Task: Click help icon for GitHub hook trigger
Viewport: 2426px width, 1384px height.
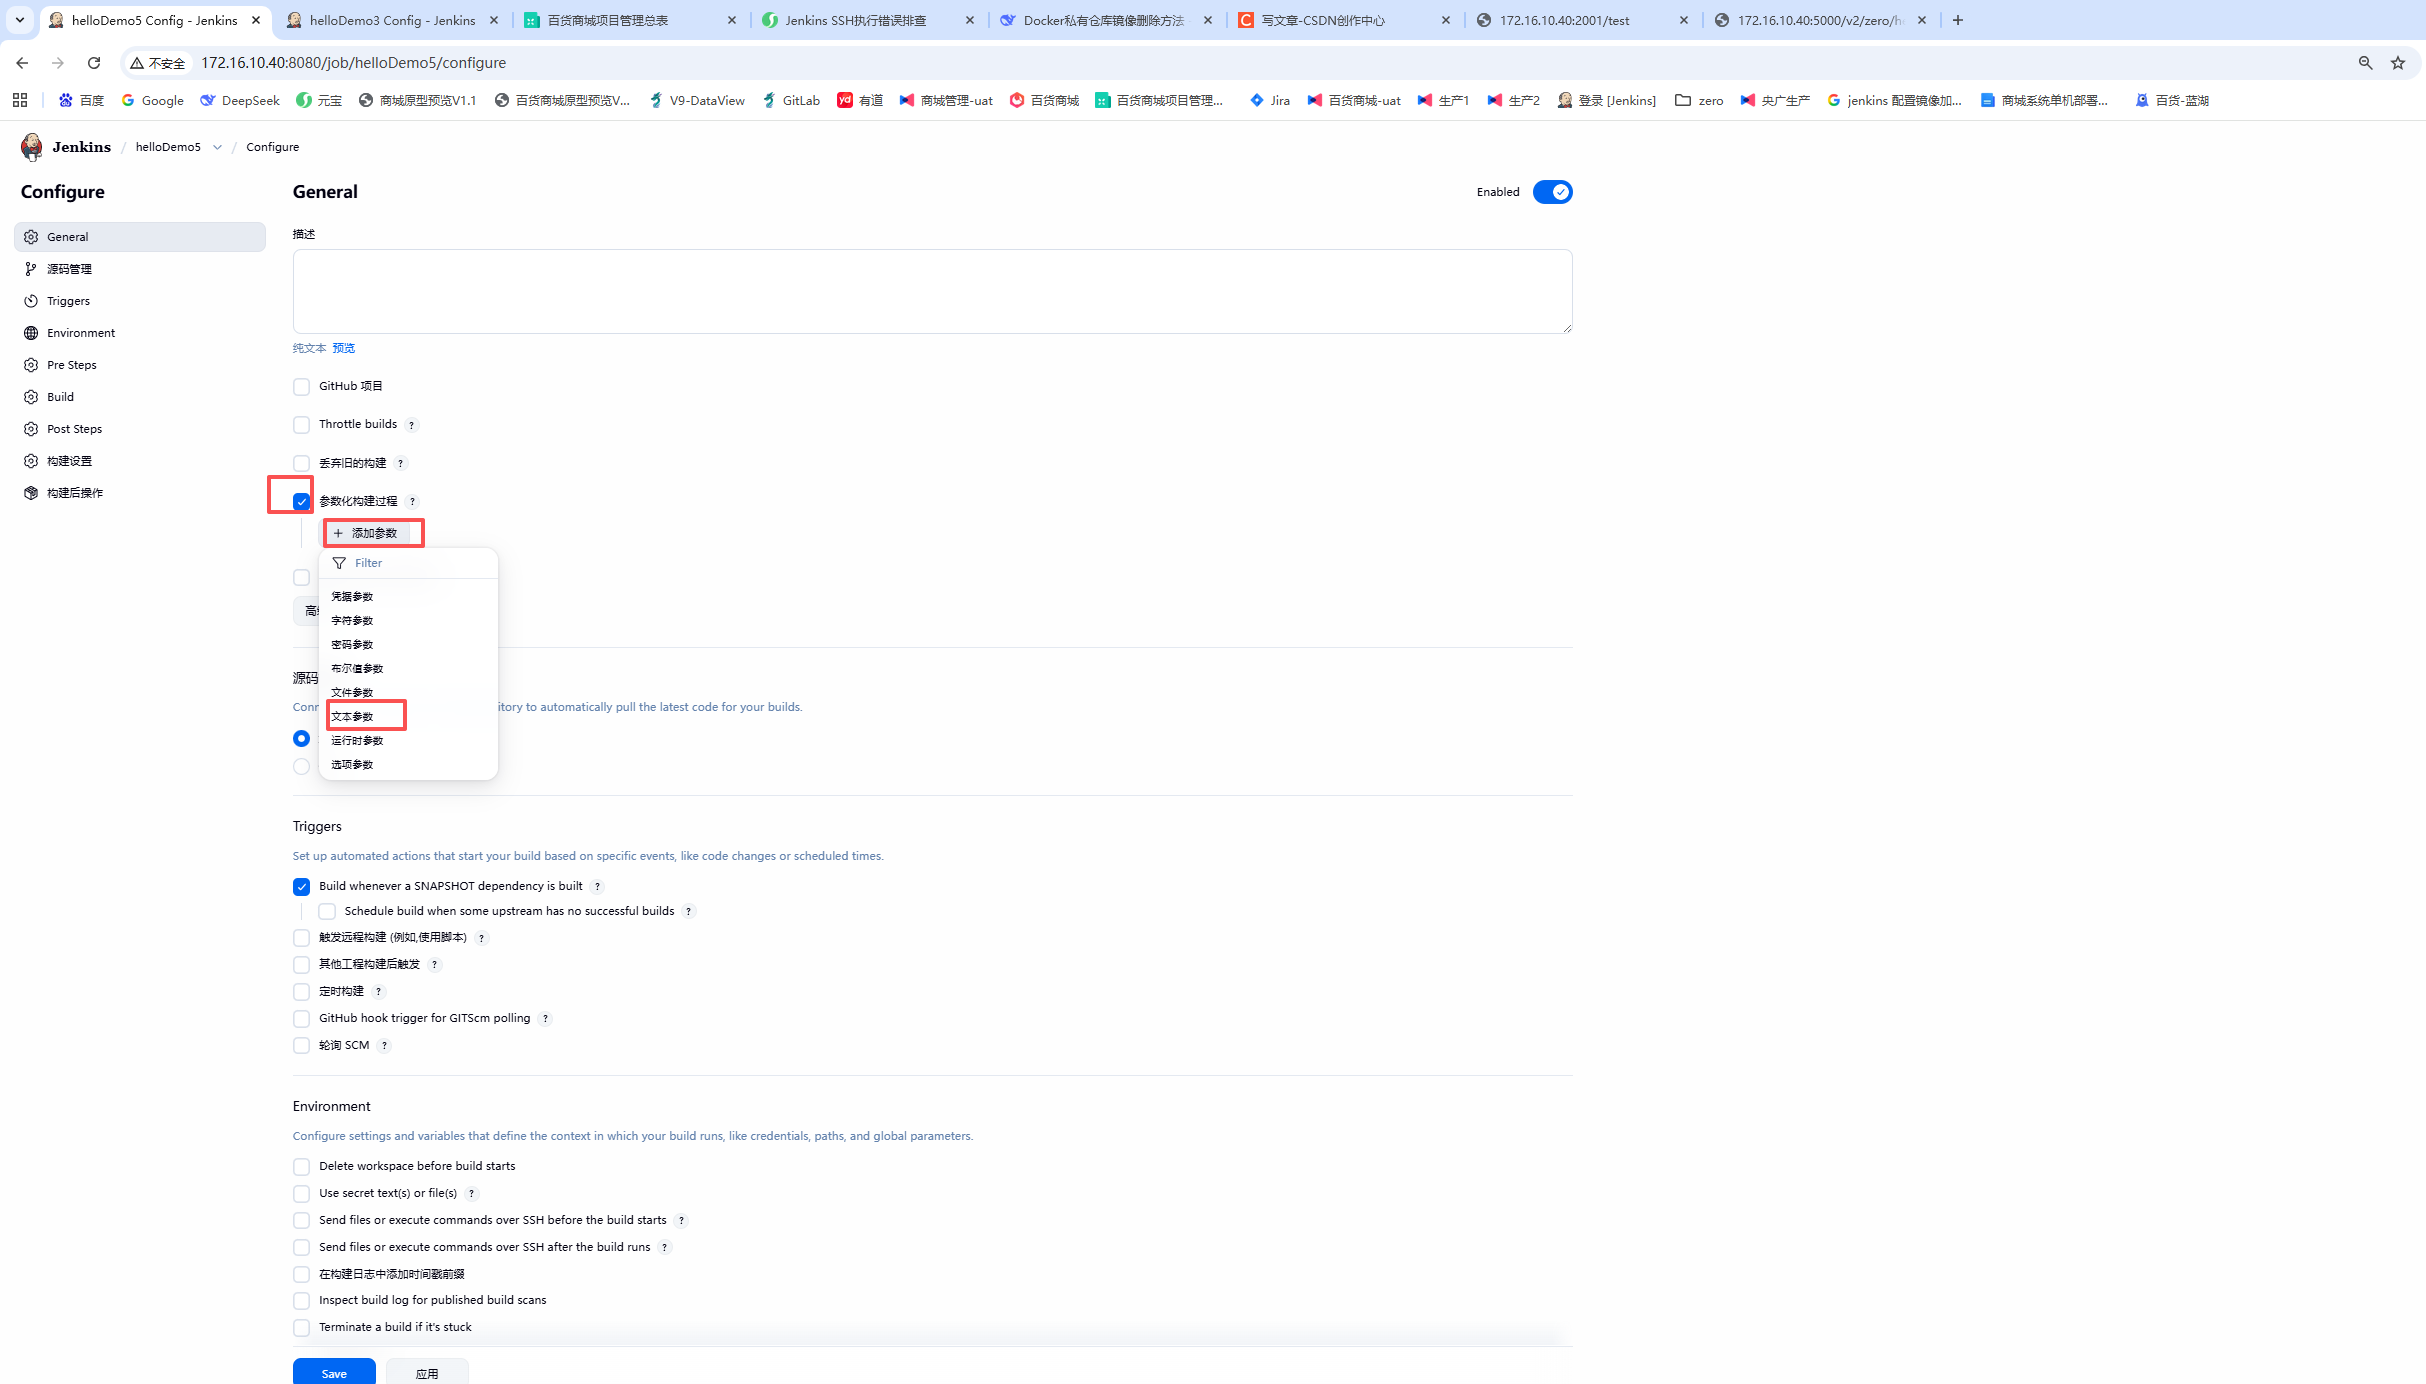Action: pyautogui.click(x=545, y=1018)
